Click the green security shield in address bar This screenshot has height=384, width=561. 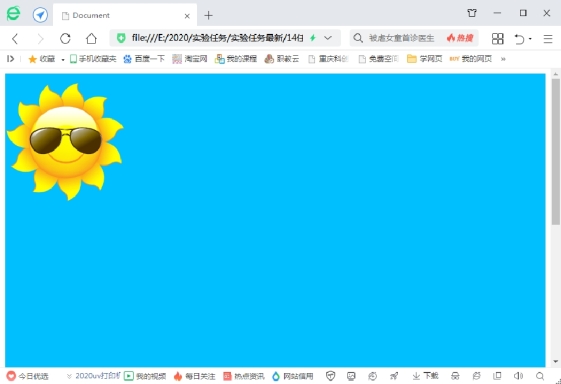(121, 38)
